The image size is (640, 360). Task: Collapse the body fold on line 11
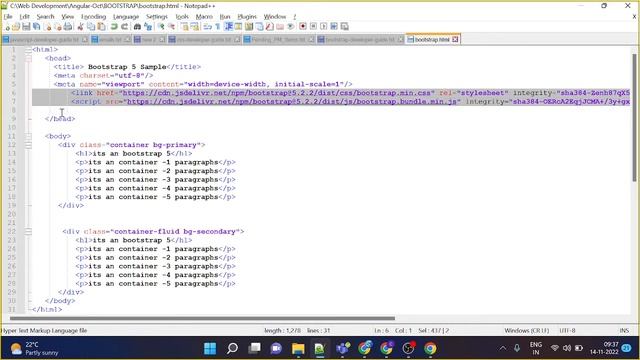28,136
